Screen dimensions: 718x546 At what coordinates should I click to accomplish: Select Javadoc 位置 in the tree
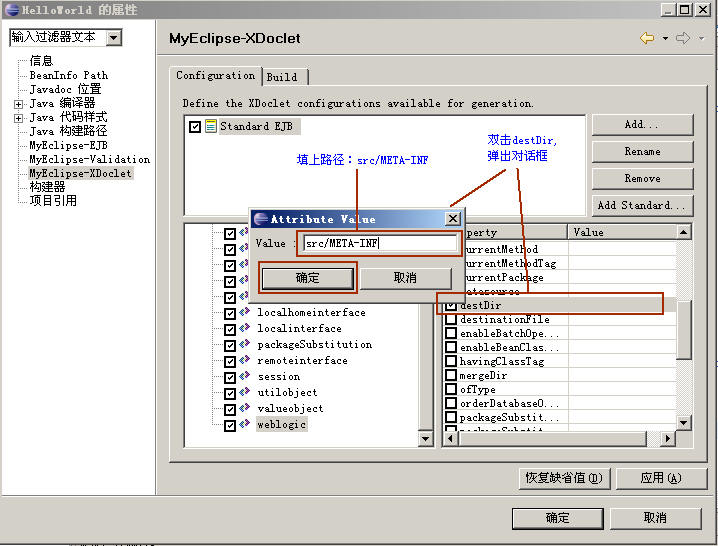65,89
